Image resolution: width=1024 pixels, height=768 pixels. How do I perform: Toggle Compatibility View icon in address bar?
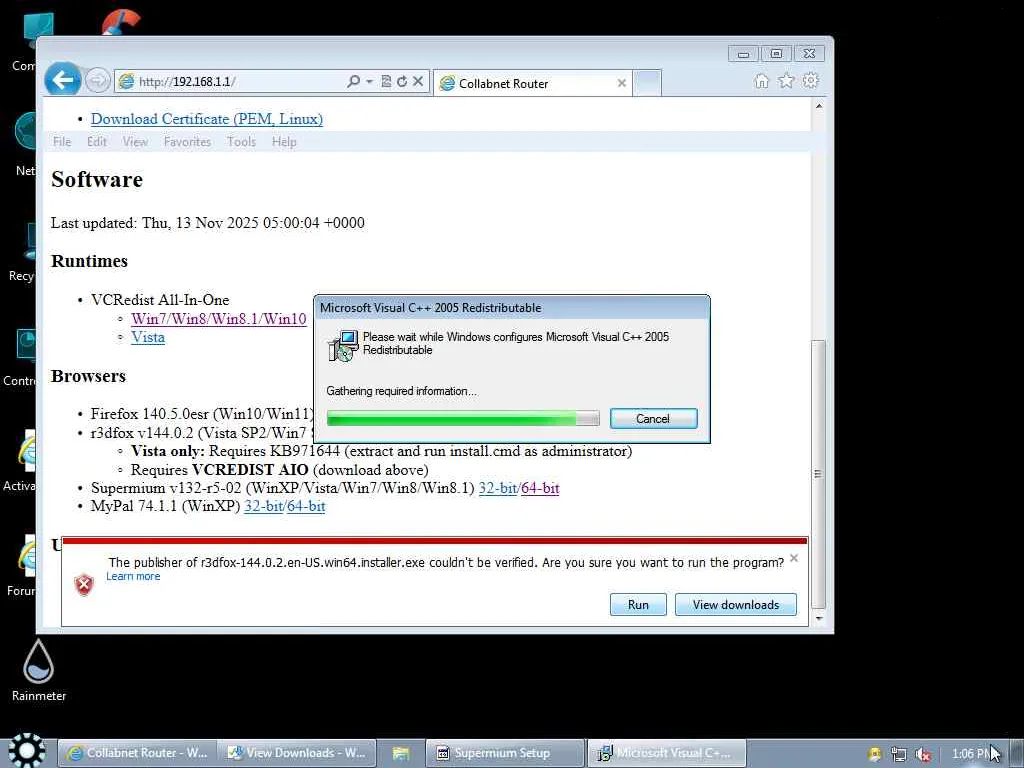tap(386, 82)
